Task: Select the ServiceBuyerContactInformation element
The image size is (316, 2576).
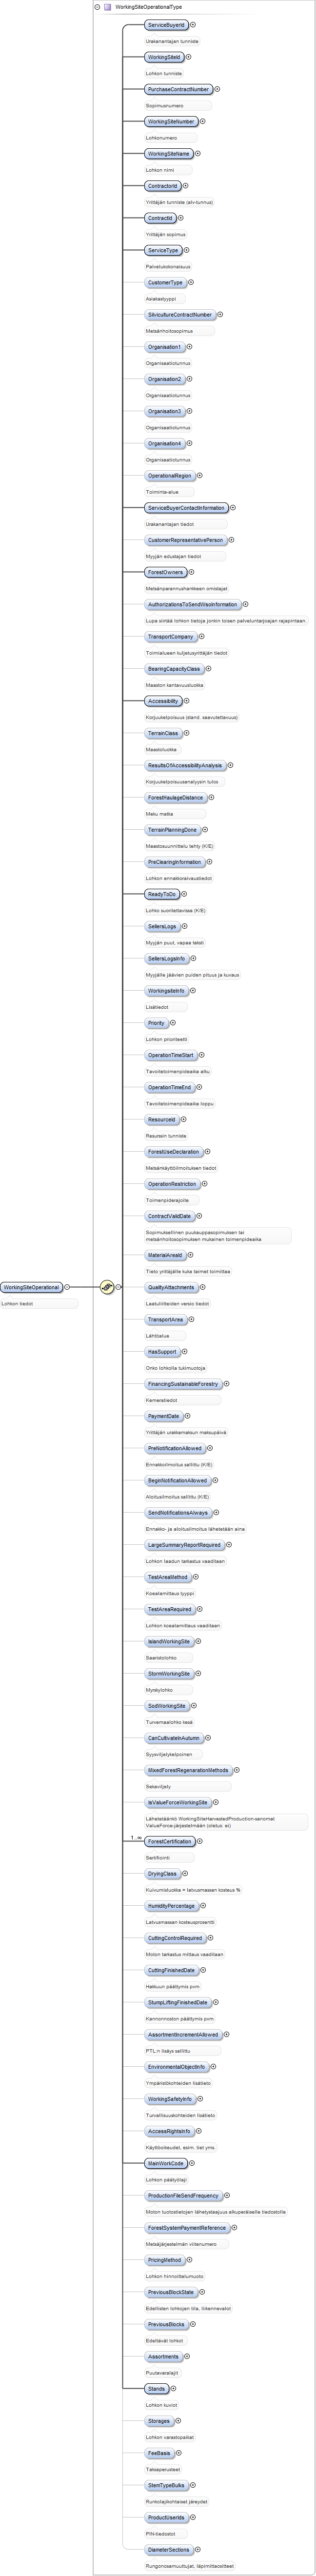Action: (186, 508)
